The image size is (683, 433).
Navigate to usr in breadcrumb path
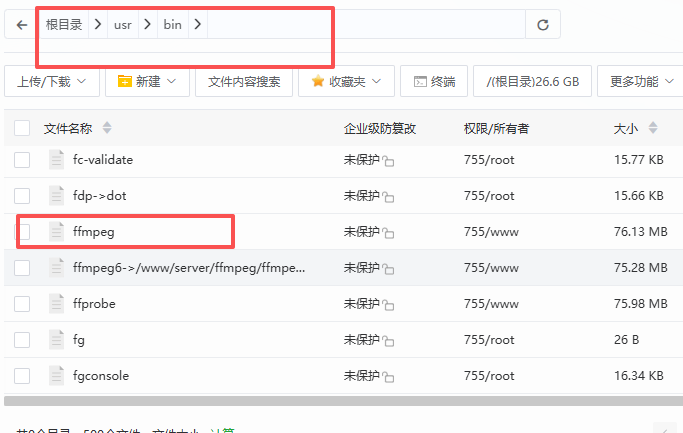click(122, 25)
